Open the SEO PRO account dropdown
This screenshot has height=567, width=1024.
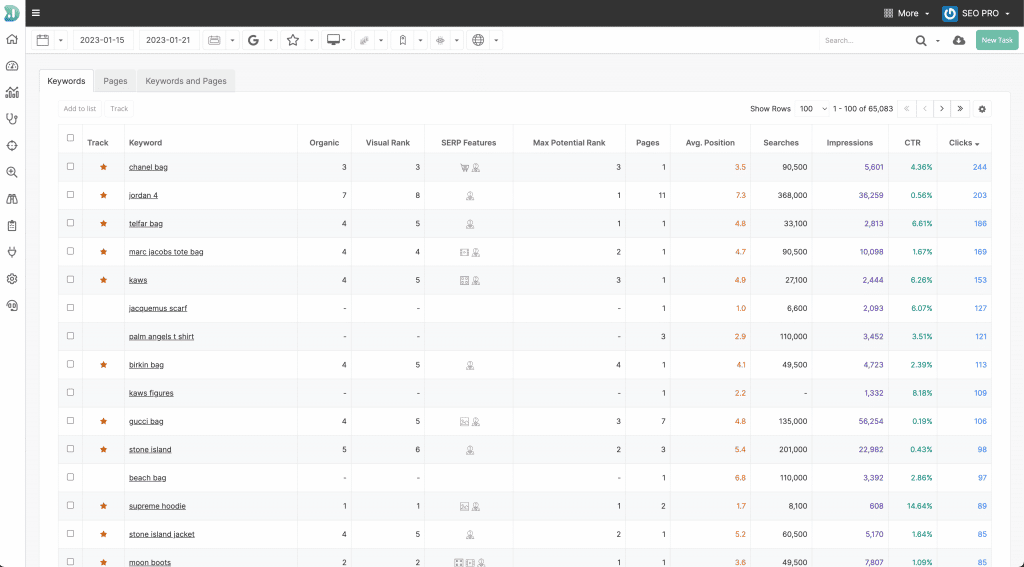976,13
